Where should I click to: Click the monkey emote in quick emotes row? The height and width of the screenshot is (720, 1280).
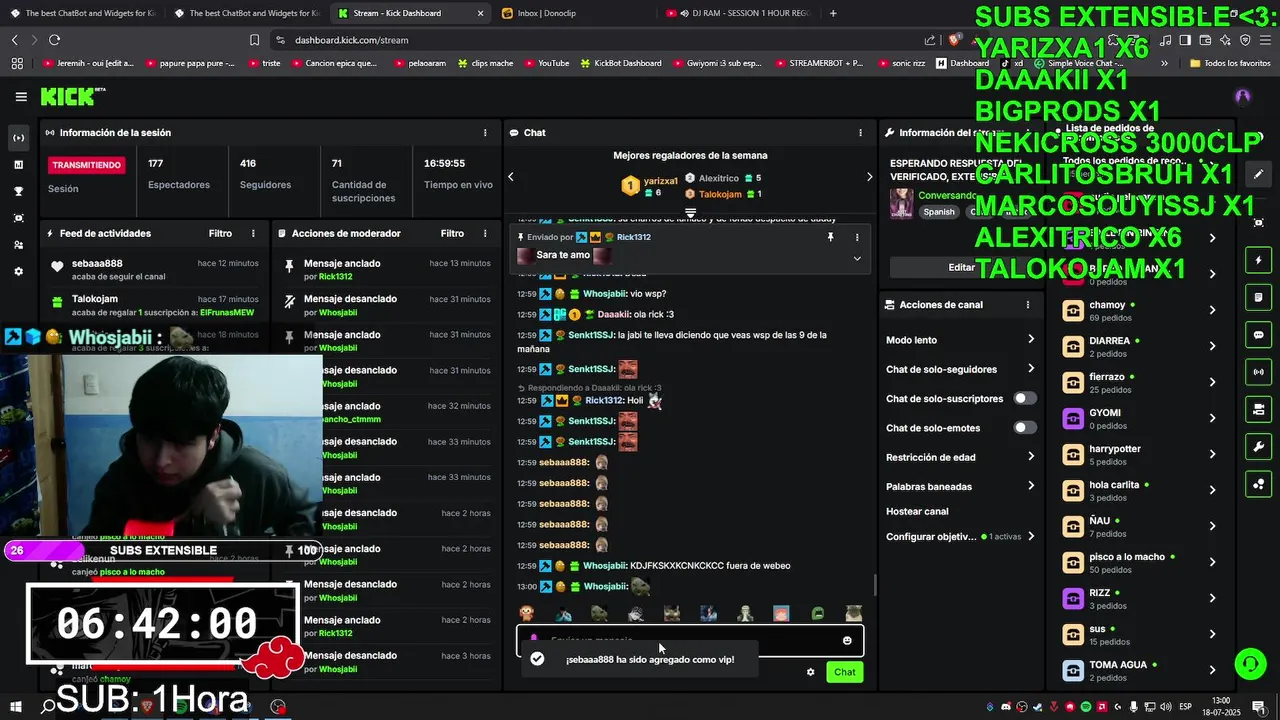526,613
